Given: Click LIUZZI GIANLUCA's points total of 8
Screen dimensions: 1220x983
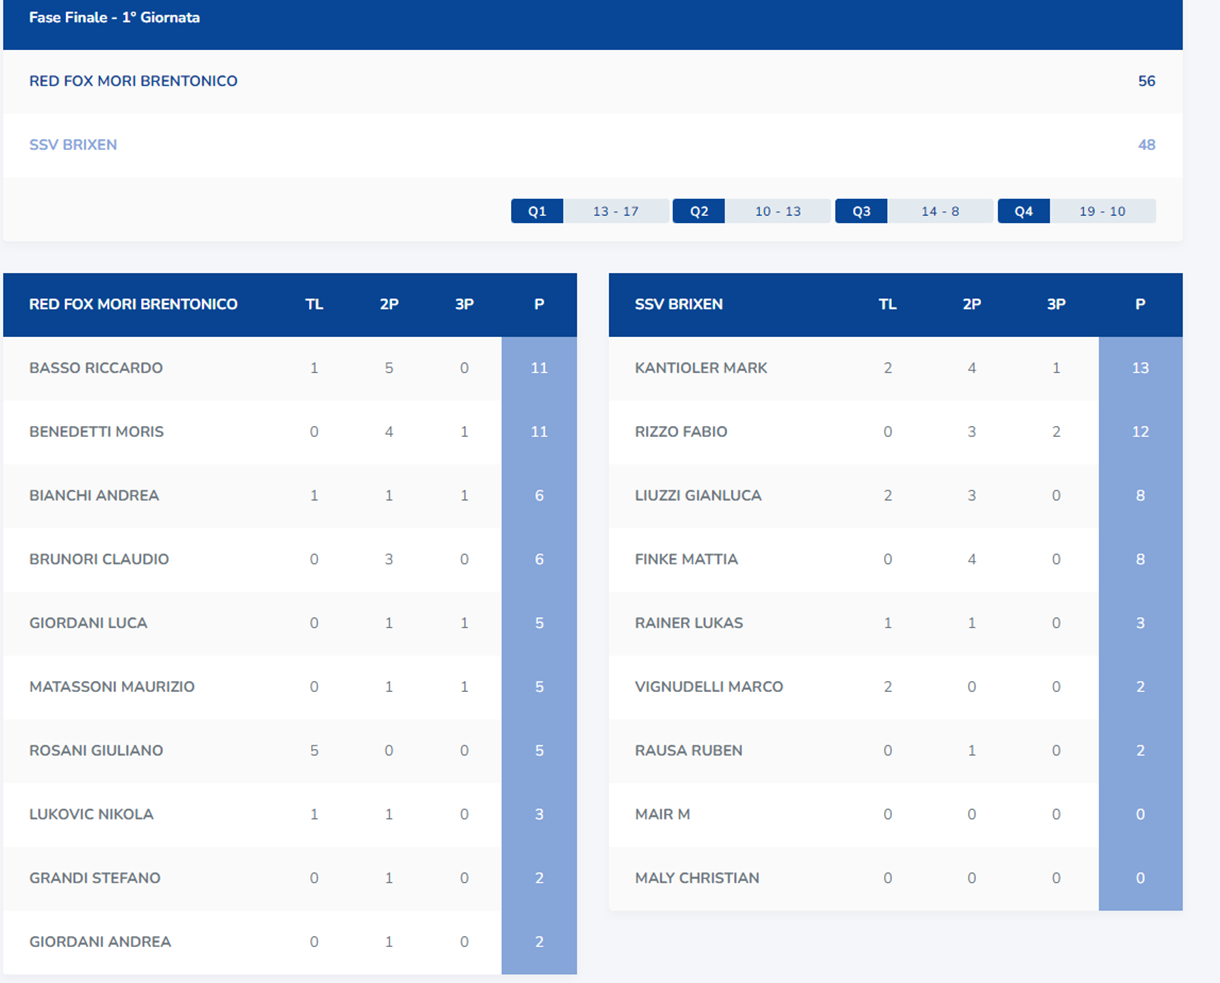Looking at the screenshot, I should [1140, 496].
